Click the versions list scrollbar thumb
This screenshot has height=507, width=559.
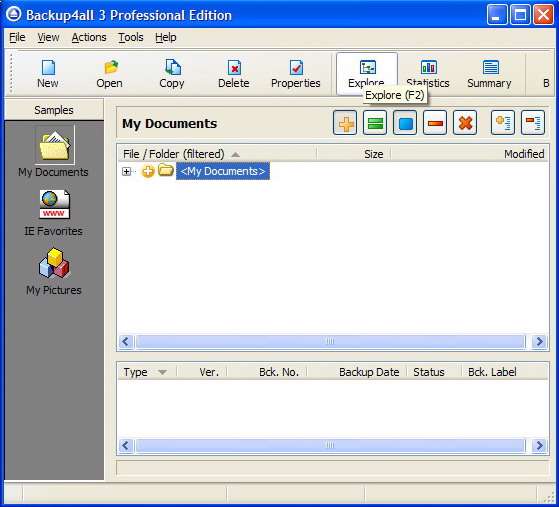pyautogui.click(x=330, y=446)
